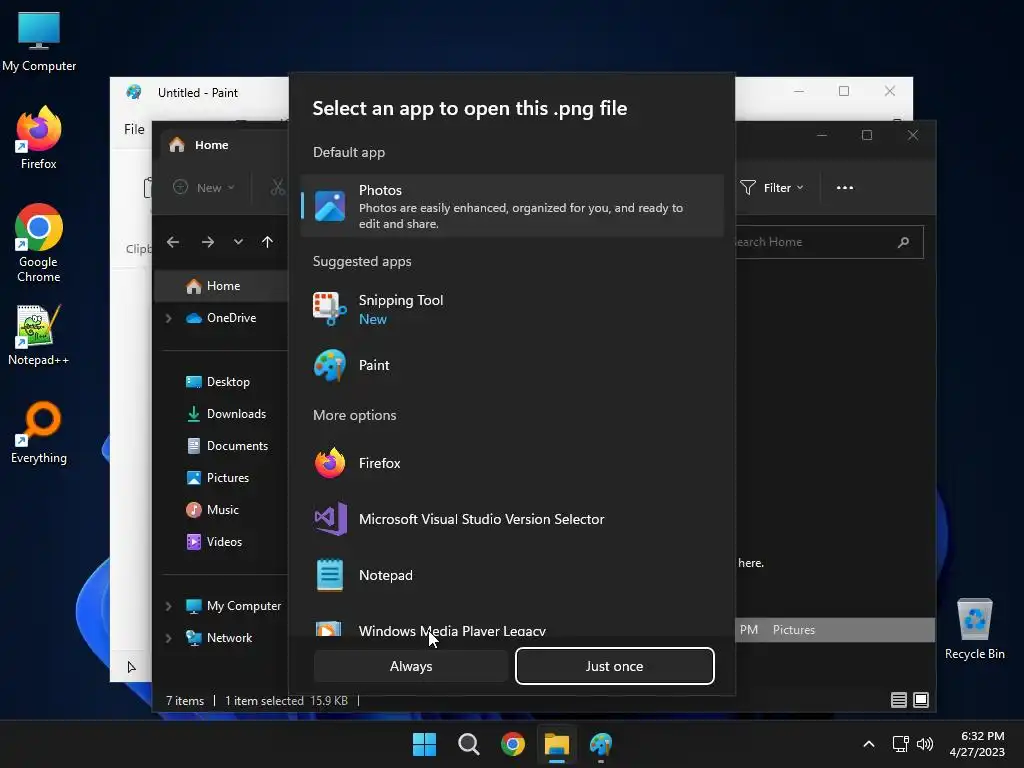Select My Computer in navigation pane
Viewport: 1024px width, 768px height.
coord(234,606)
